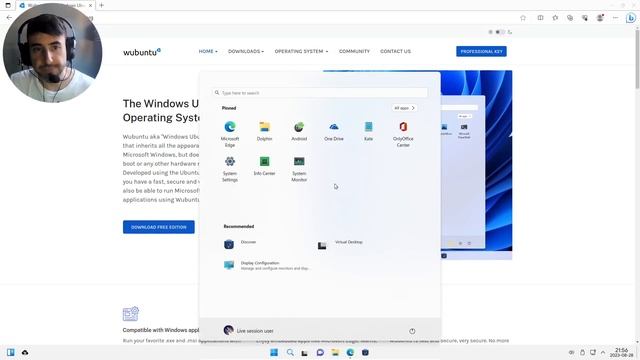Click the wubuntu logo
The image size is (640, 360).
point(142,52)
